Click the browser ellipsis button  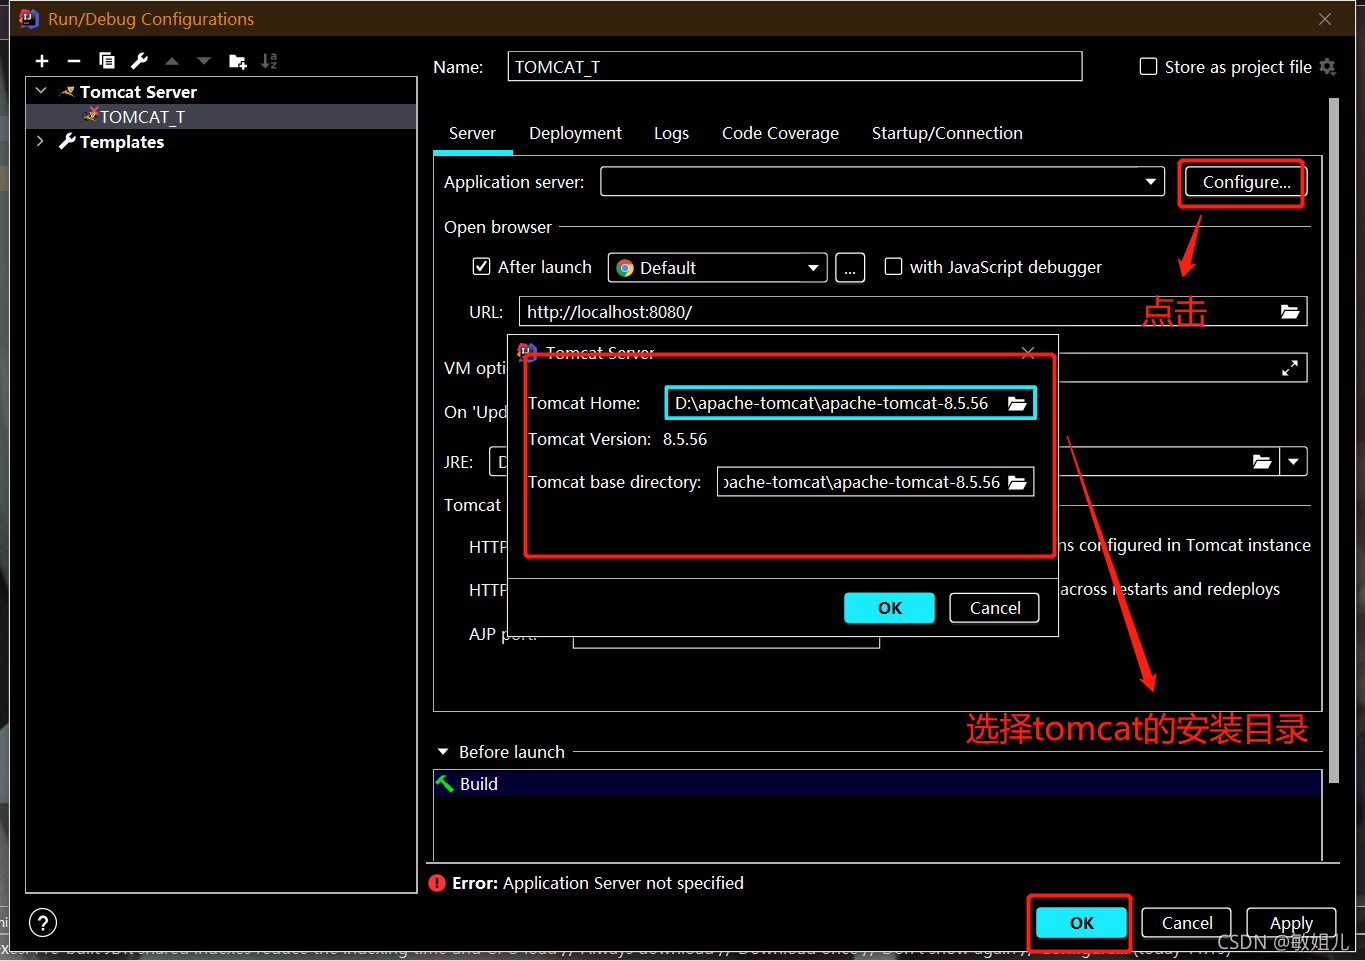[x=850, y=268]
